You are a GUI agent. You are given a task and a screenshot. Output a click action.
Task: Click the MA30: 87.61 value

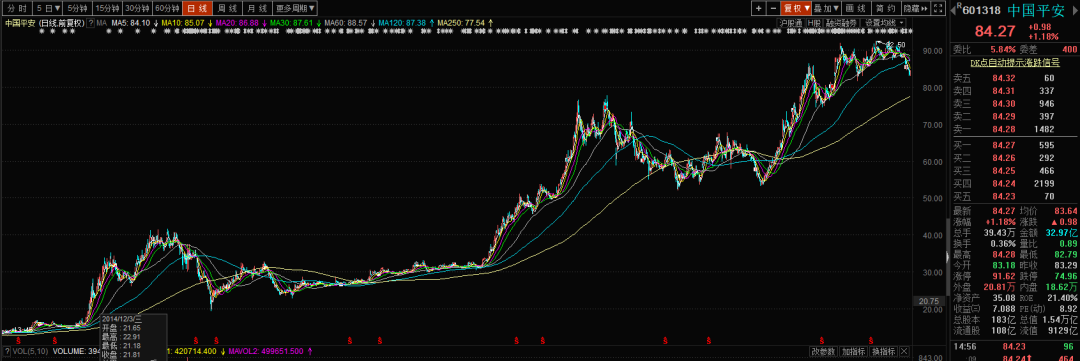[x=291, y=23]
